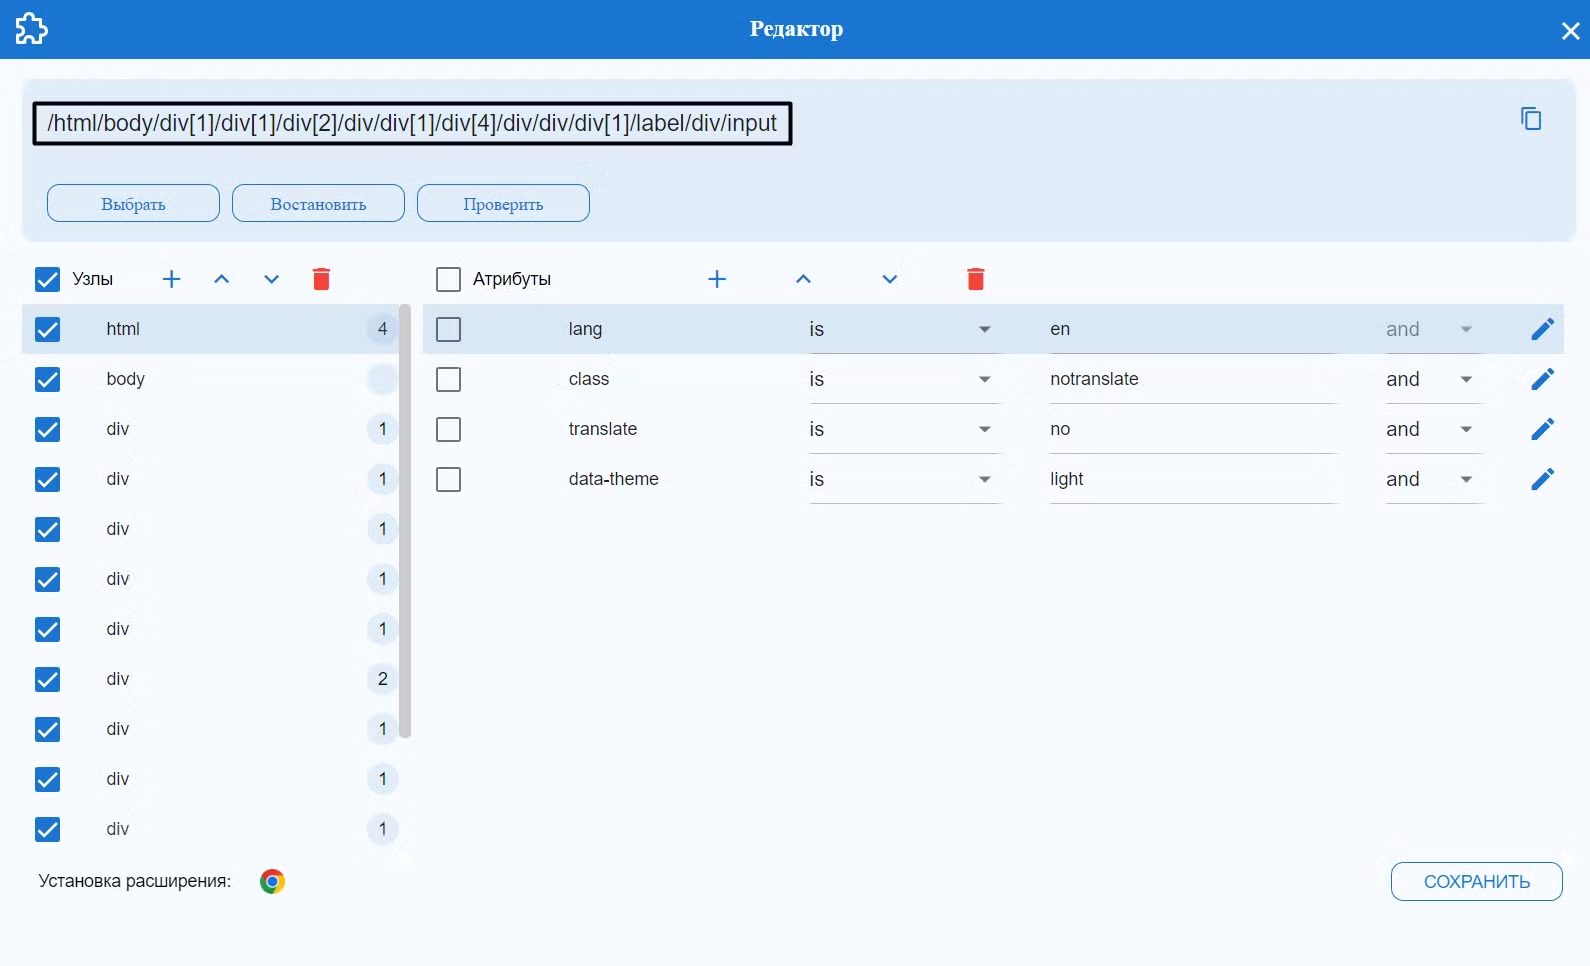The height and width of the screenshot is (966, 1590).
Task: Copy the XPath with the copy icon
Action: pyautogui.click(x=1531, y=119)
